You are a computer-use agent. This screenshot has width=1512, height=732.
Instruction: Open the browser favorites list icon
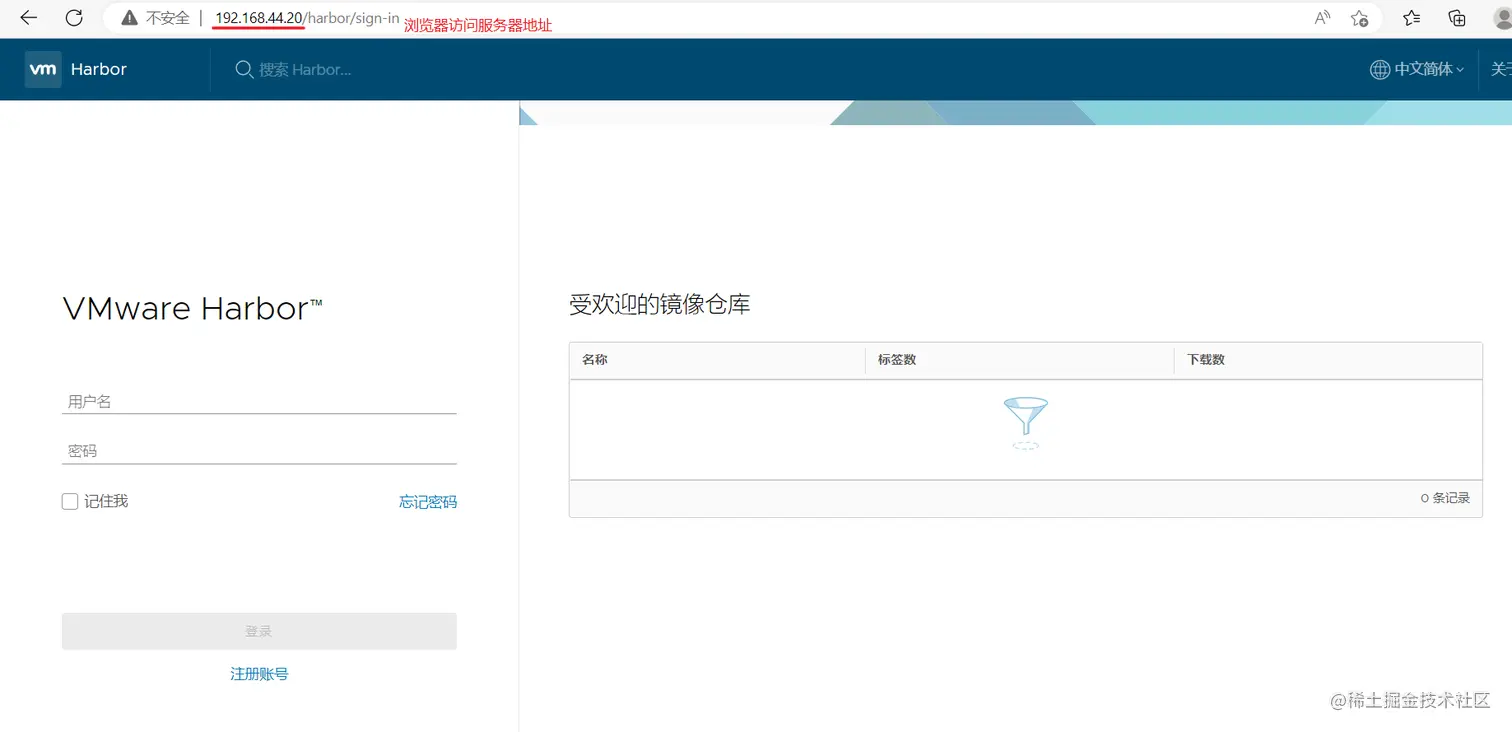(x=1411, y=18)
